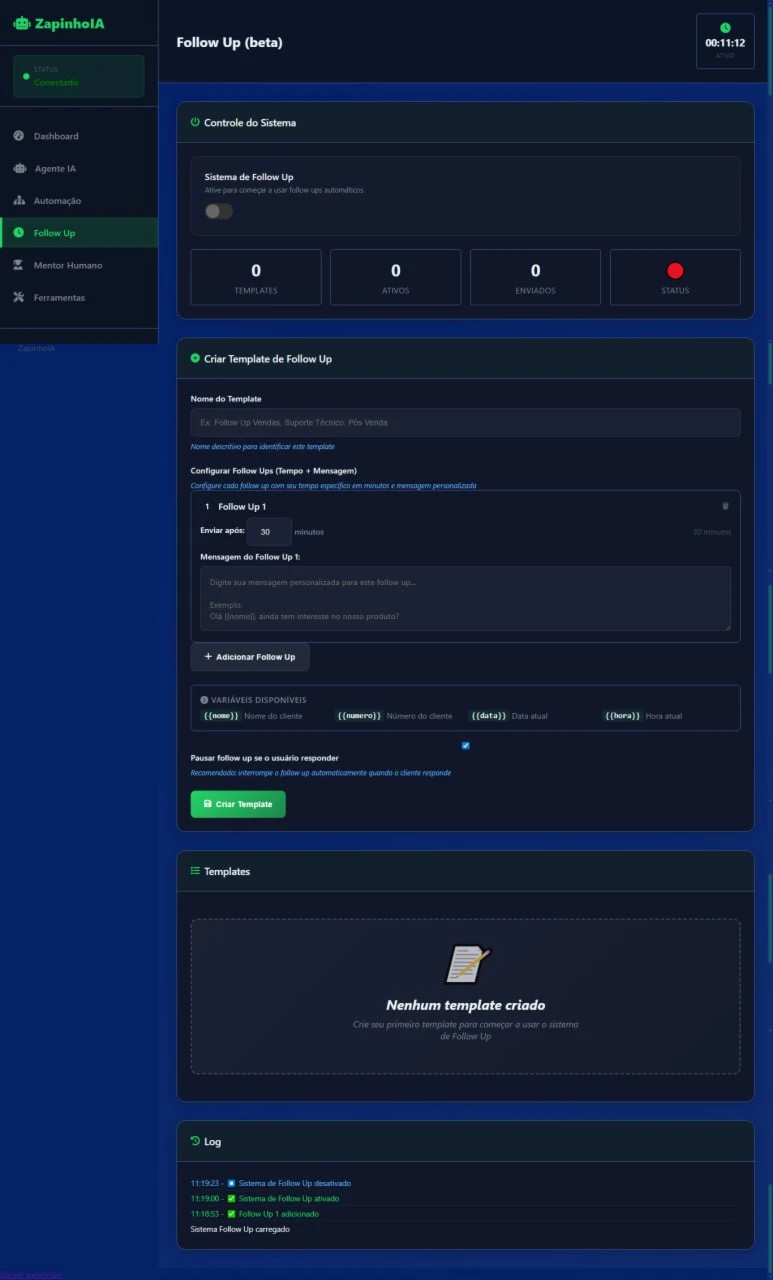
Task: Delete Follow Up 1 using trash icon
Action: 725,507
